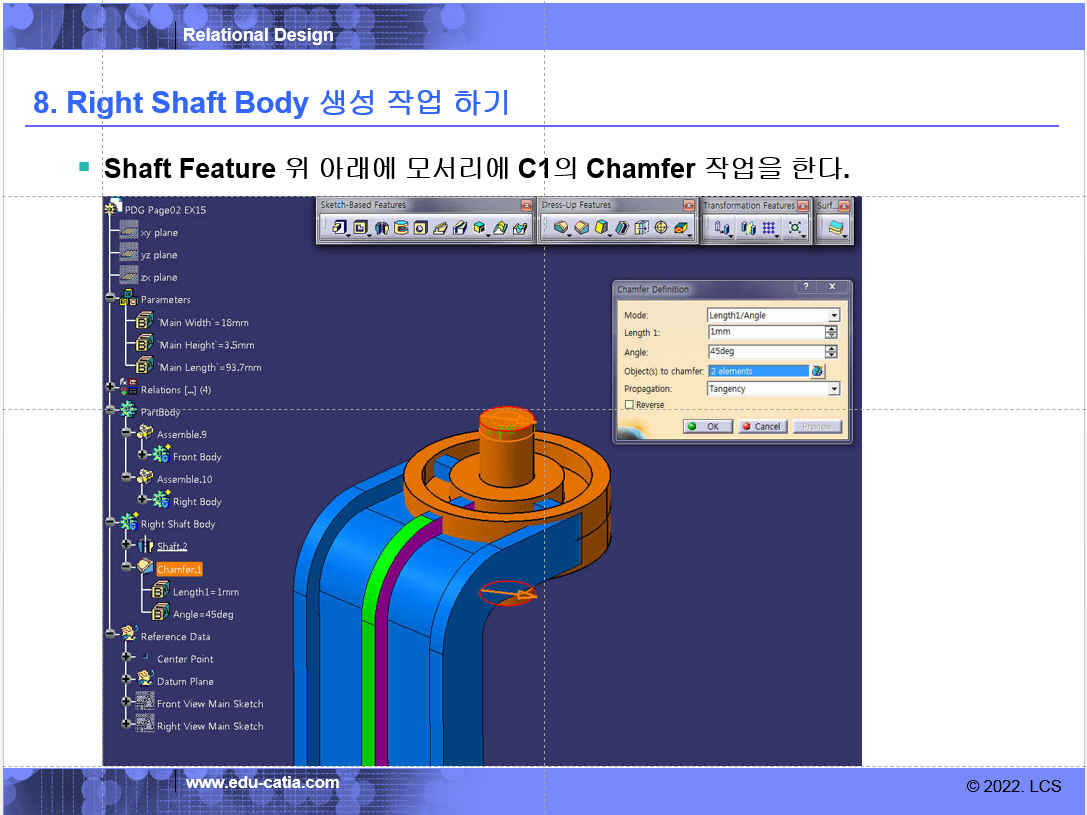This screenshot has height=815, width=1087.
Task: Select Shaft.2 in the specification tree
Action: point(171,546)
